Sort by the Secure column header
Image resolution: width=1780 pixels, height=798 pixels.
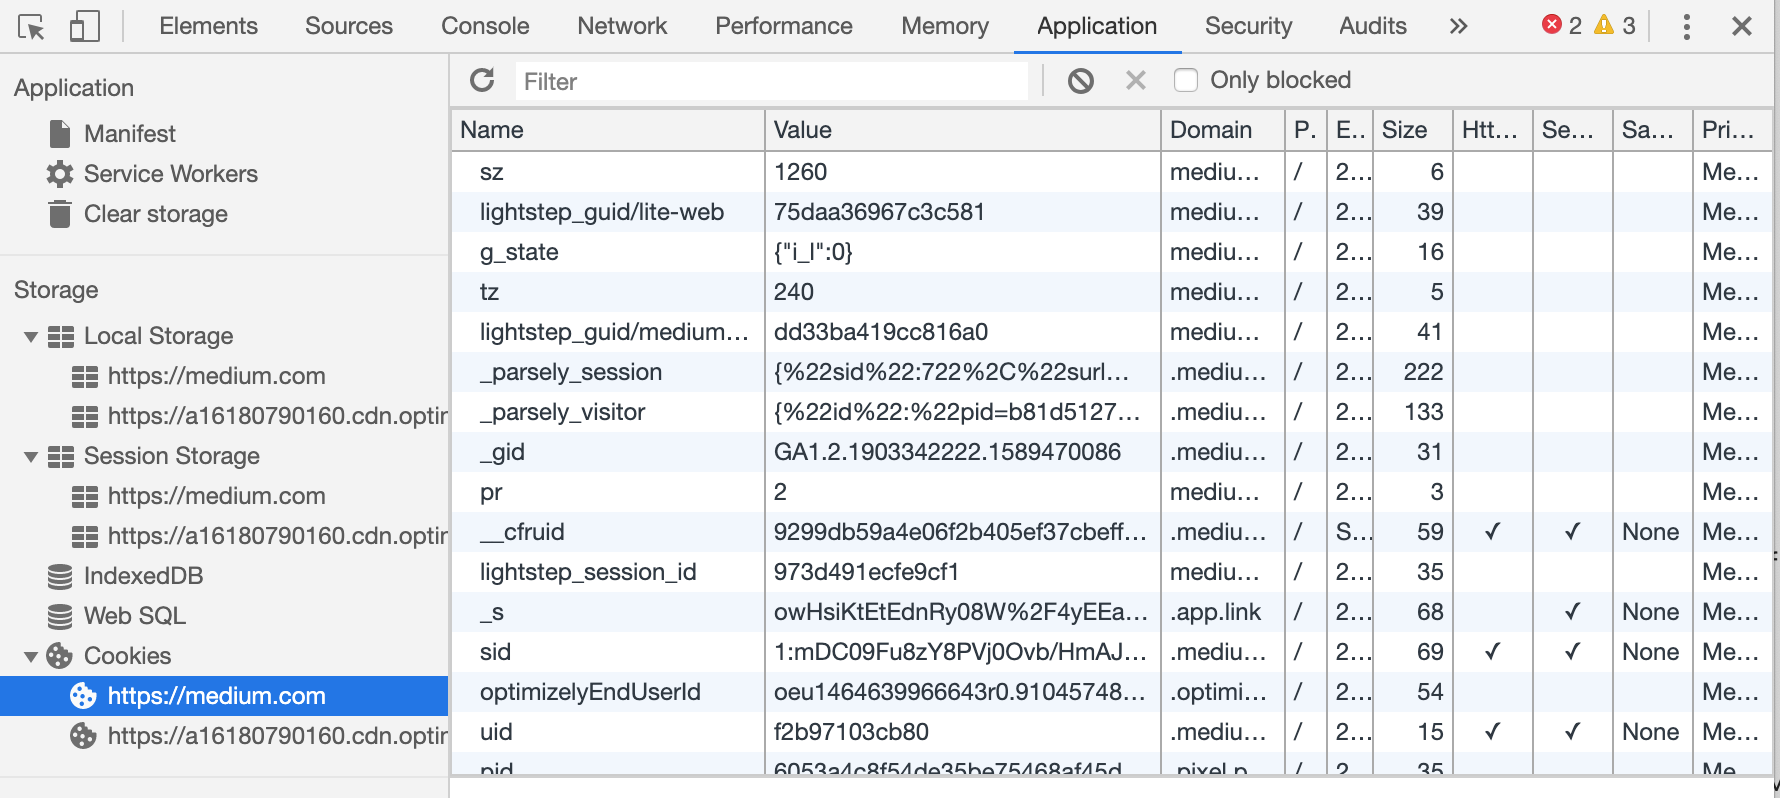1572,130
